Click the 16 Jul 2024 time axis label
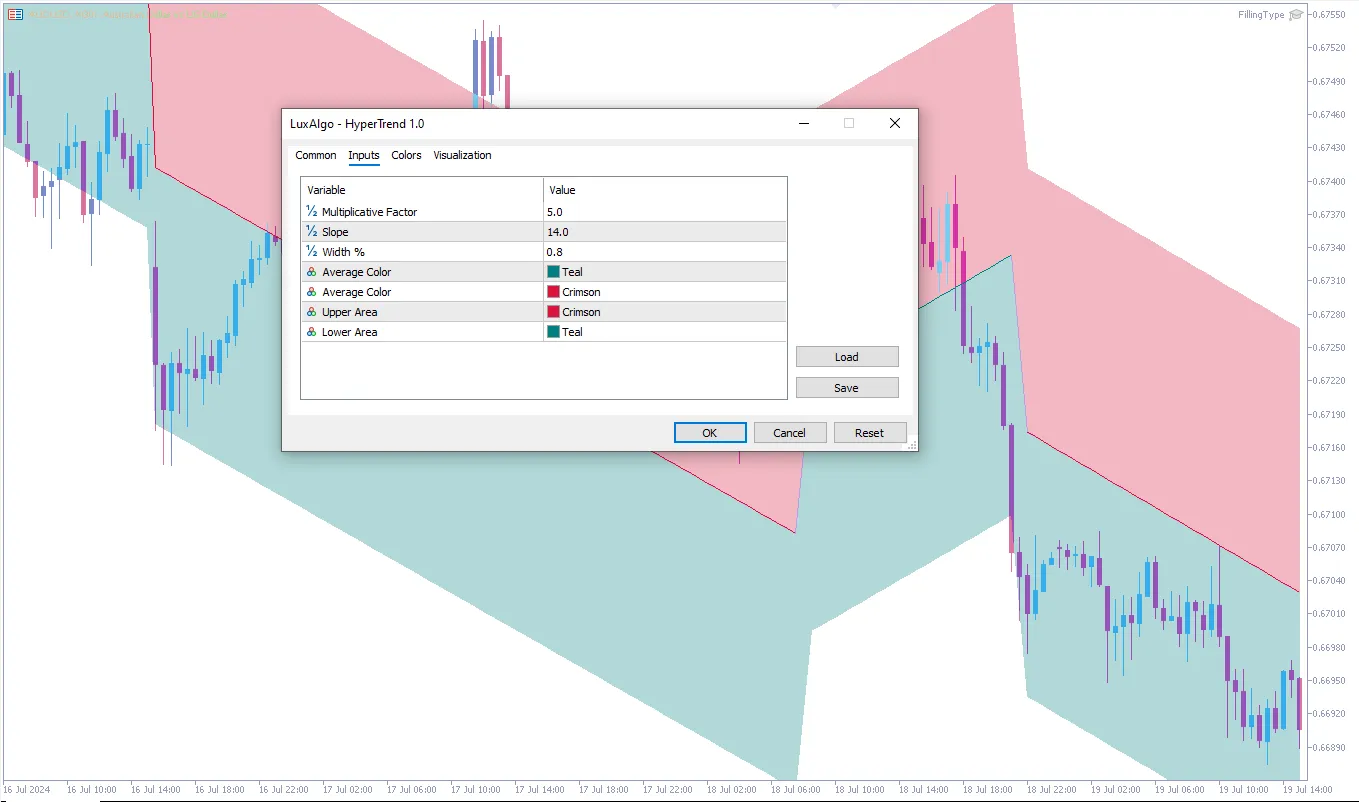The width and height of the screenshot is (1359, 802). 26,790
